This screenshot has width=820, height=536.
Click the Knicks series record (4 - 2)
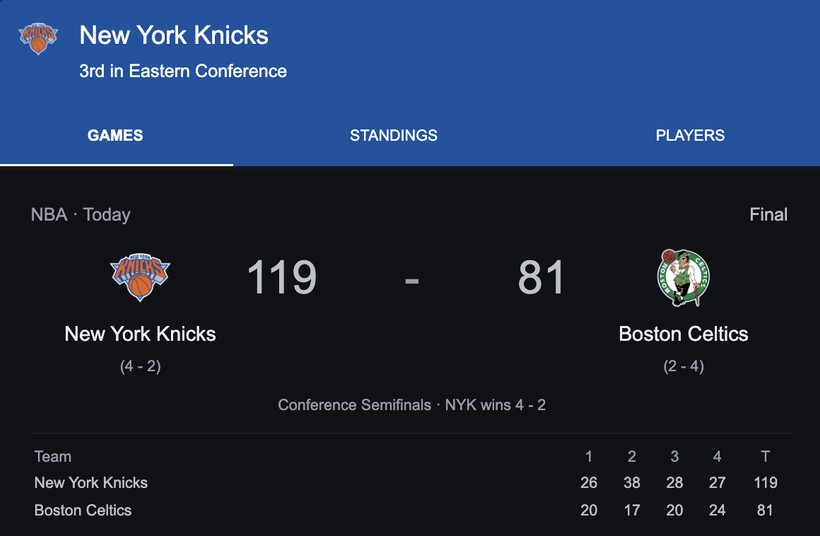[140, 366]
